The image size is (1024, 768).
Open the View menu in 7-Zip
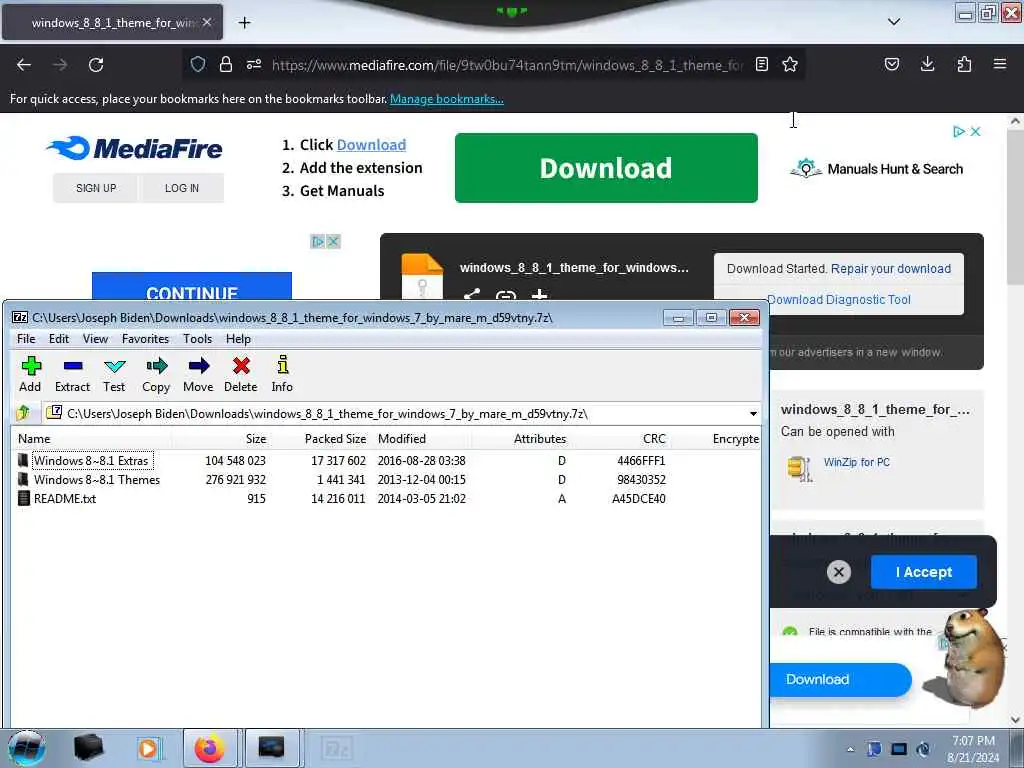coord(95,338)
